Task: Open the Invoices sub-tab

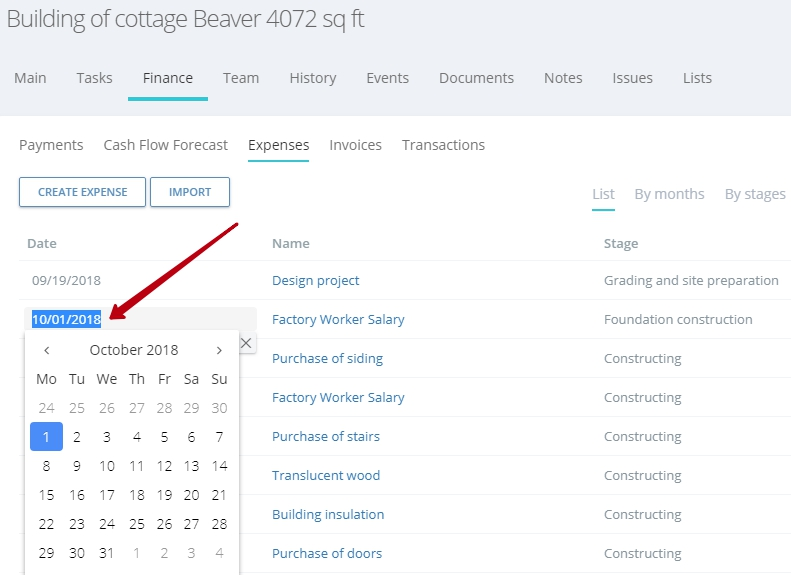Action: point(355,145)
